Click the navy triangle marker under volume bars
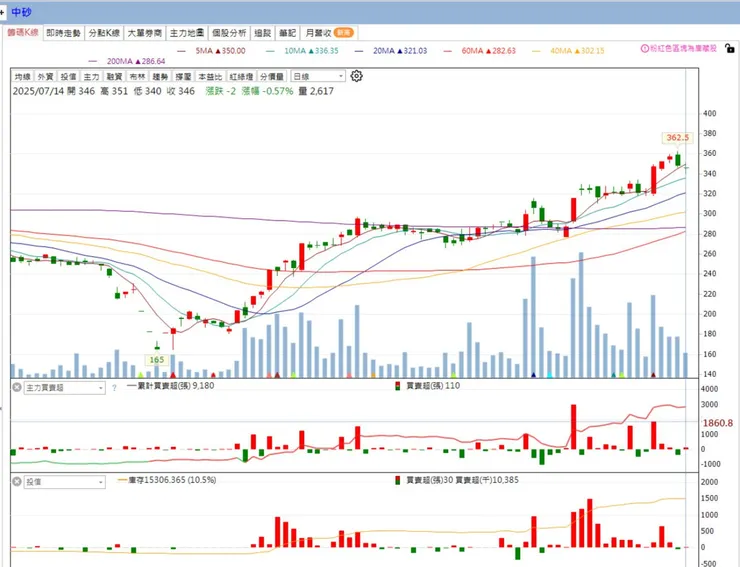 (533, 375)
